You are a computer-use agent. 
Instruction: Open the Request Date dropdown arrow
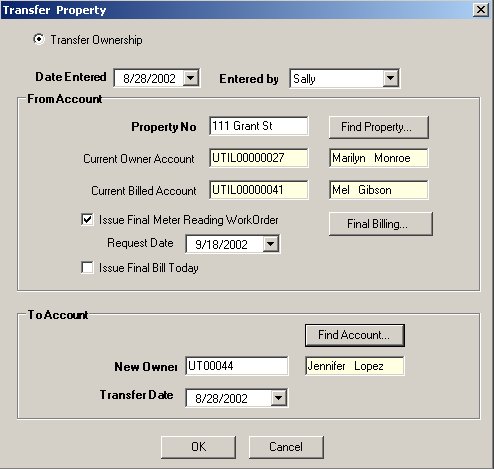(271, 244)
